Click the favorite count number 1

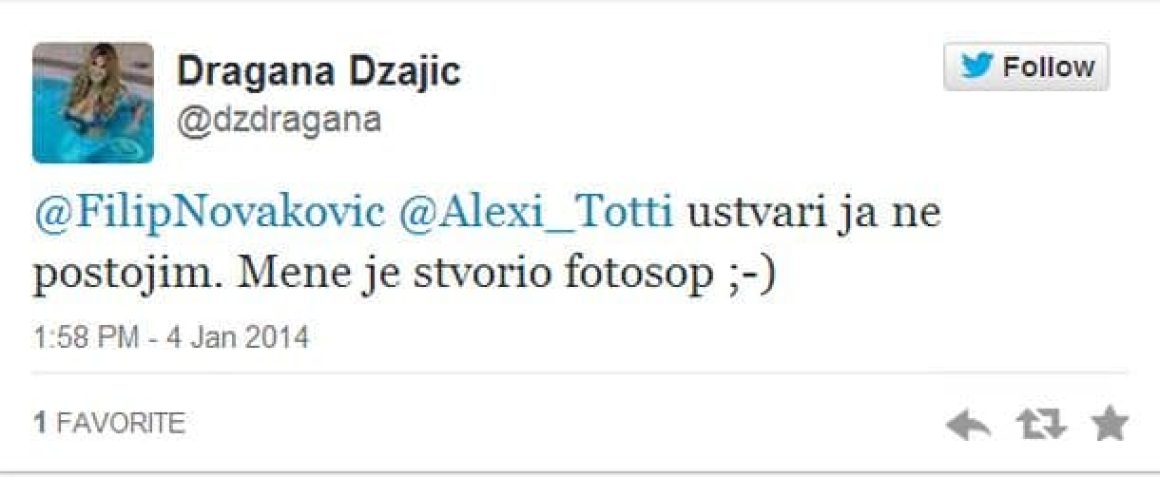[40, 424]
